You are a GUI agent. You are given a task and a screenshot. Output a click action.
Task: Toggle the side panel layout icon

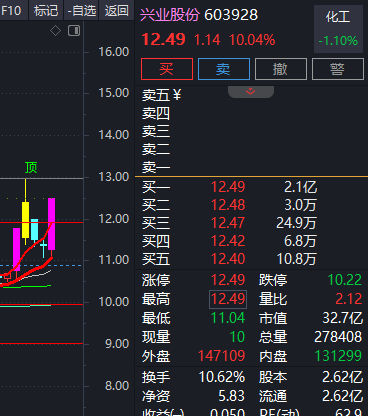(74, 31)
